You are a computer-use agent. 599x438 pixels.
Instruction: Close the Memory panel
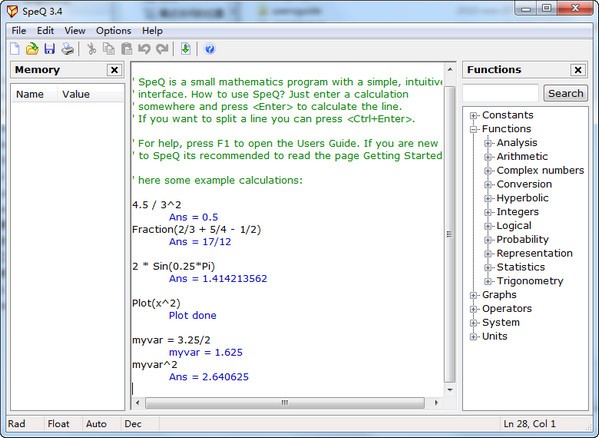tap(114, 70)
